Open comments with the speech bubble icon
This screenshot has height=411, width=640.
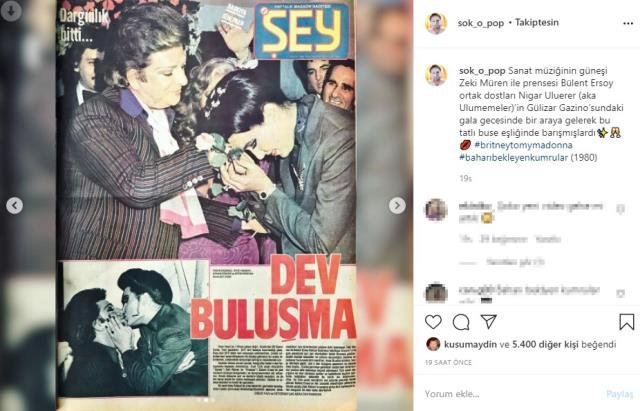pyautogui.click(x=461, y=322)
